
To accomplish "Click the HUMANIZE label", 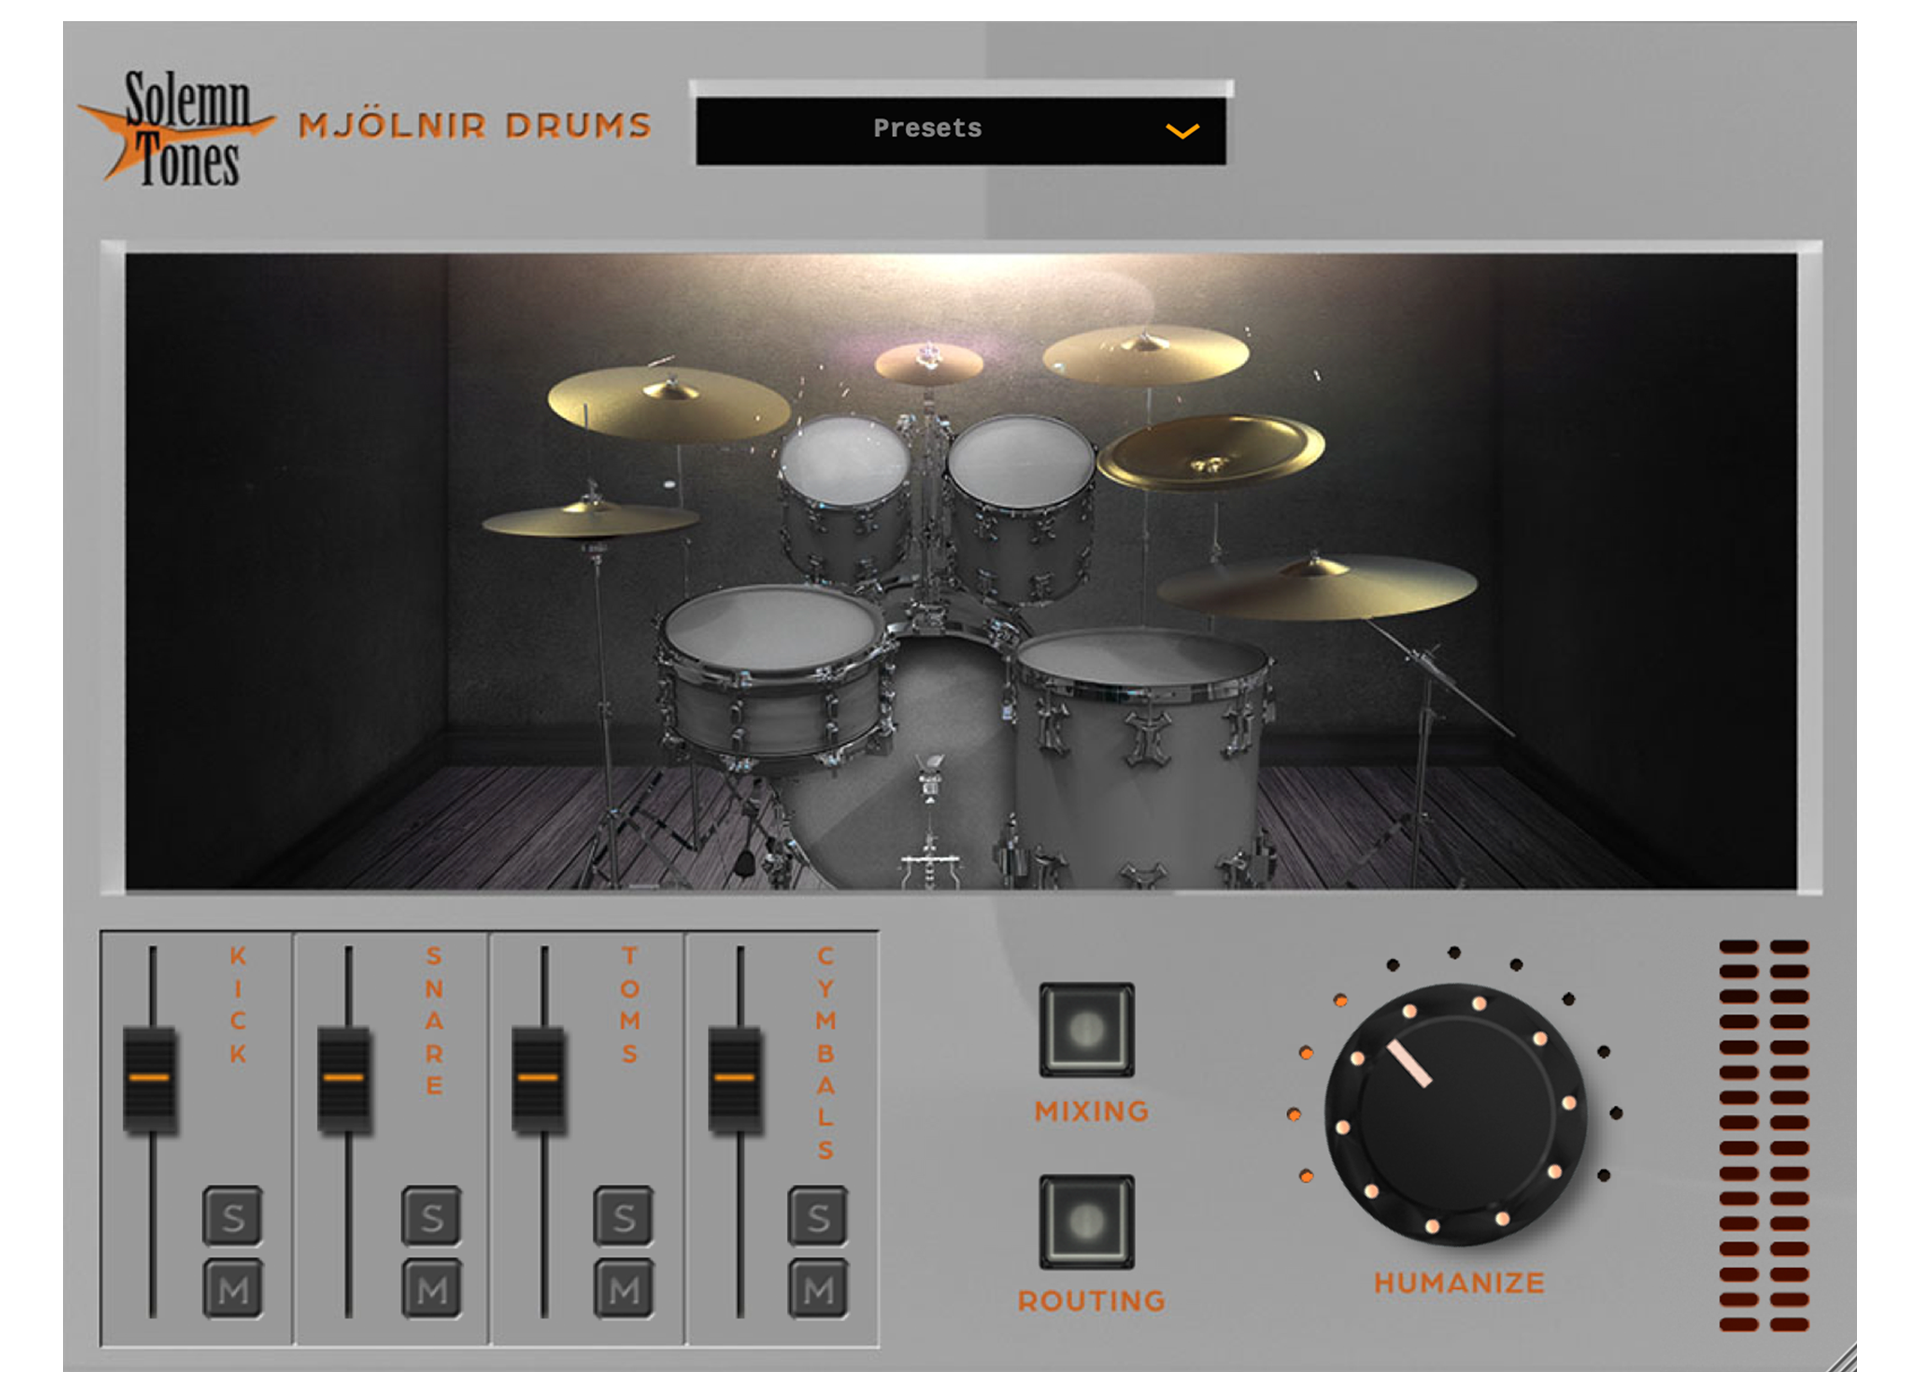I will pos(1459,1283).
